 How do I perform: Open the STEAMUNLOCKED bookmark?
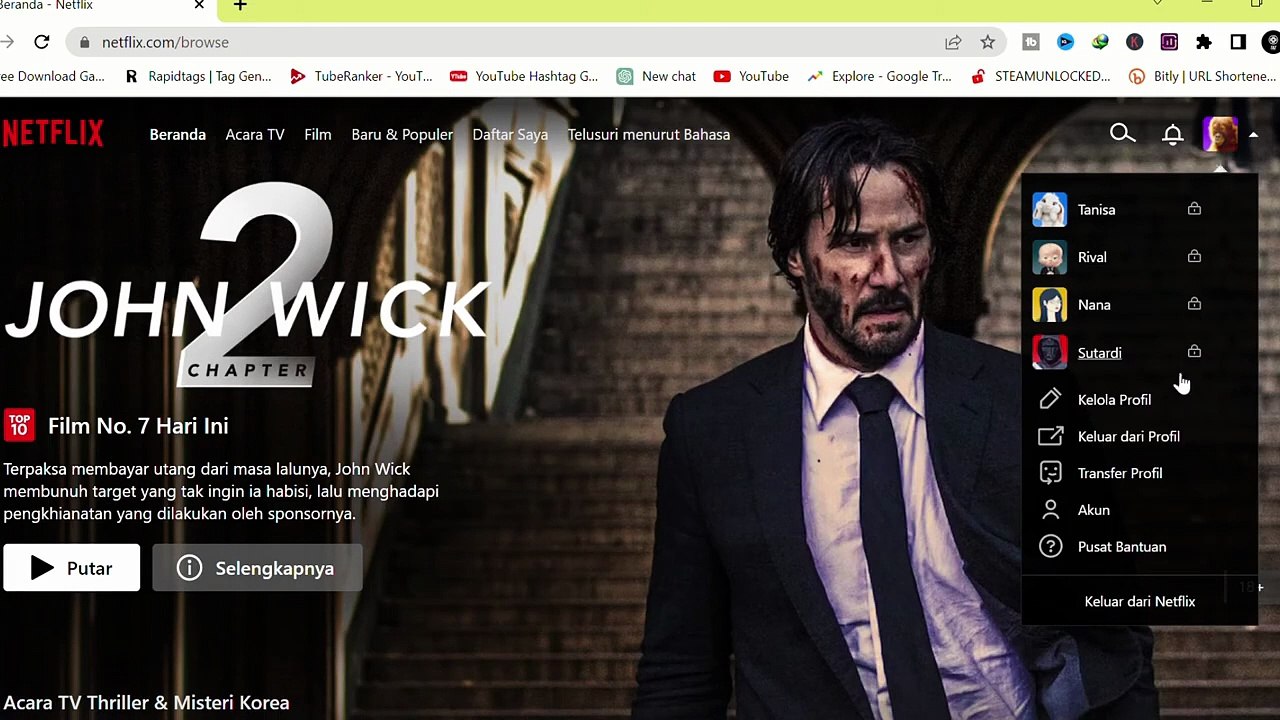tap(1040, 76)
